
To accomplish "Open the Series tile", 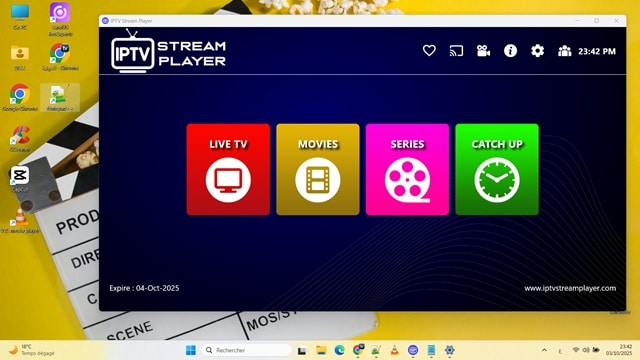I will tap(407, 169).
